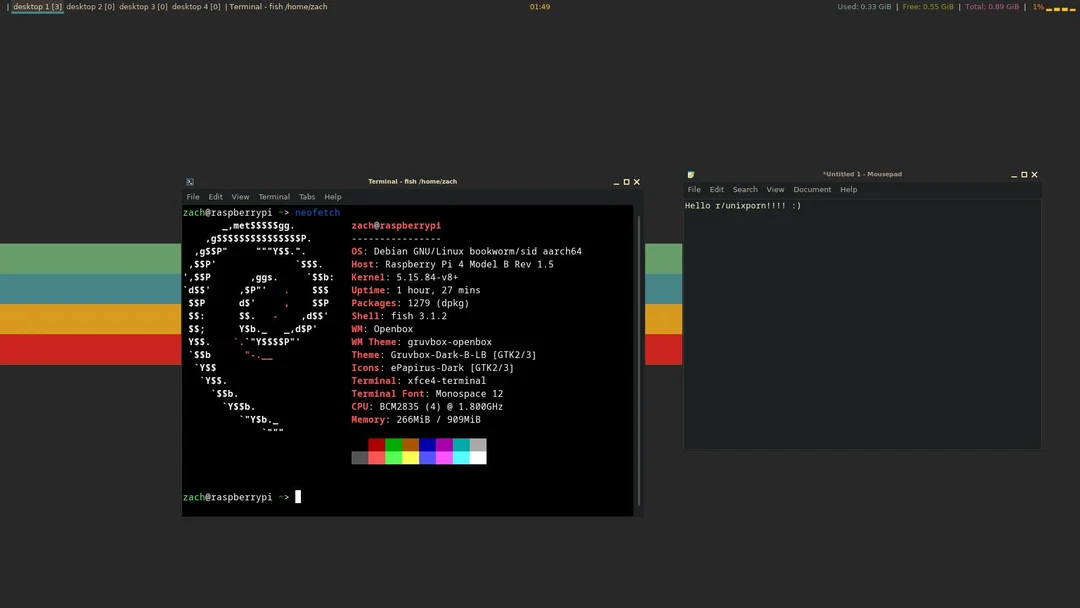Open Mousepad's Help menu
This screenshot has height=608, width=1080.
click(848, 189)
